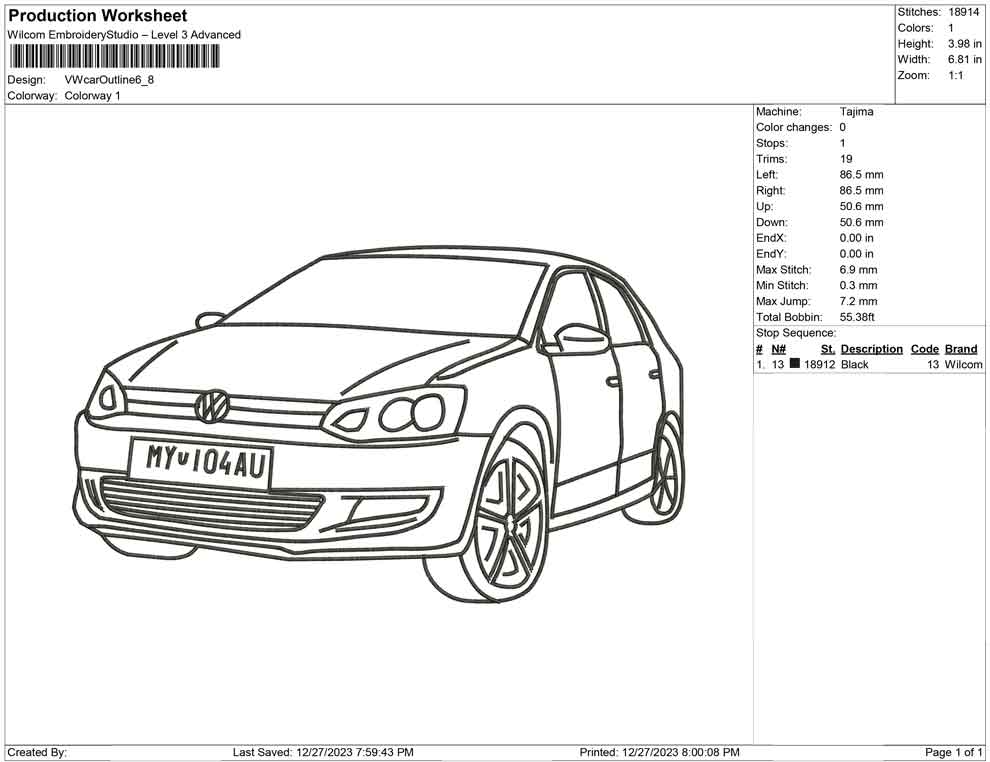Image resolution: width=990 pixels, height=762 pixels.
Task: Click the Machine value Tajima
Action: point(856,112)
